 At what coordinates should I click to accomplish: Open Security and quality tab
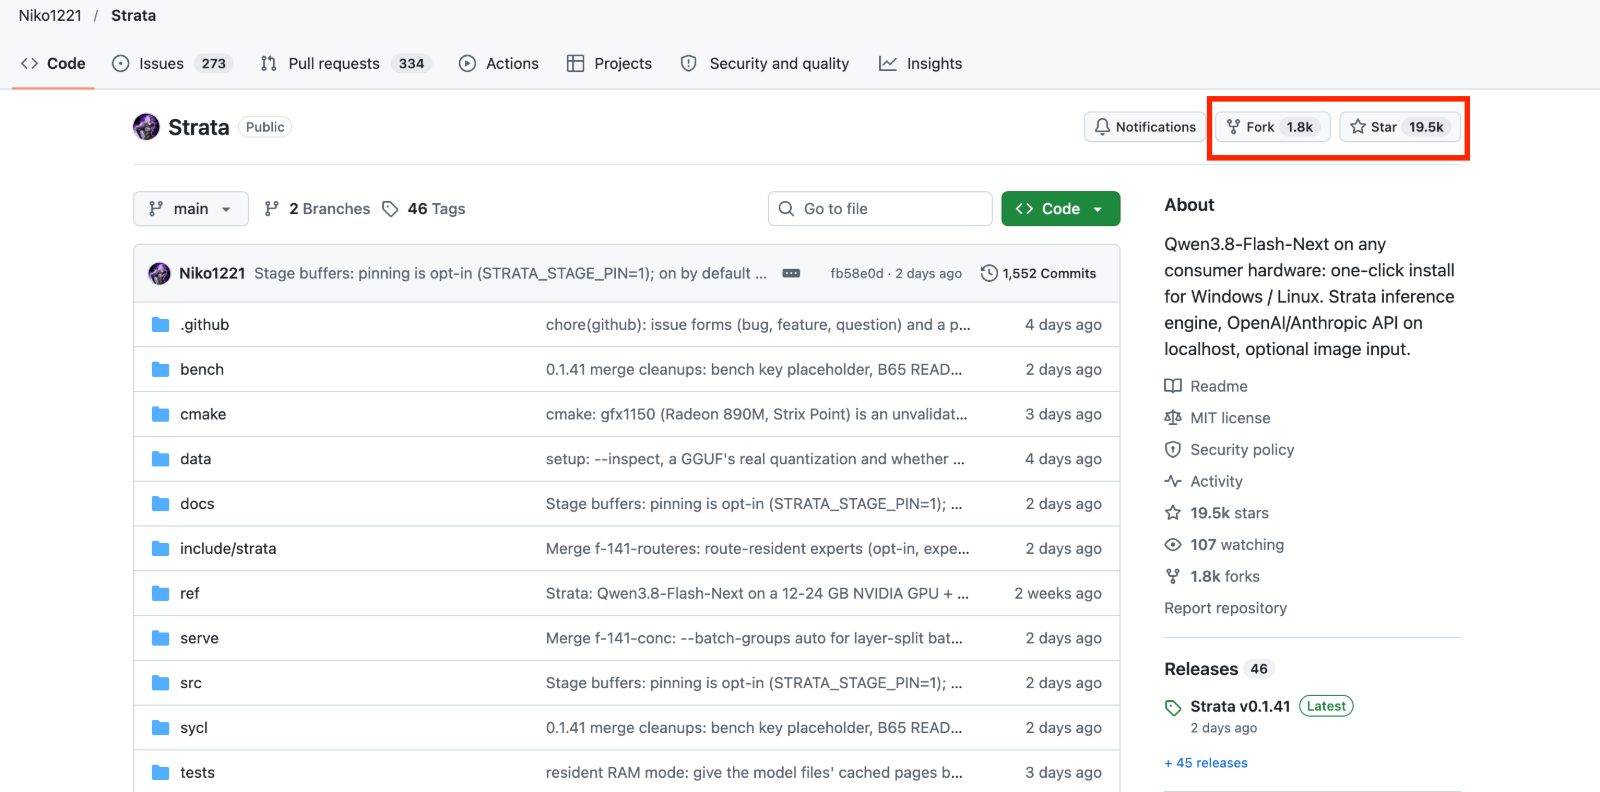(x=765, y=63)
